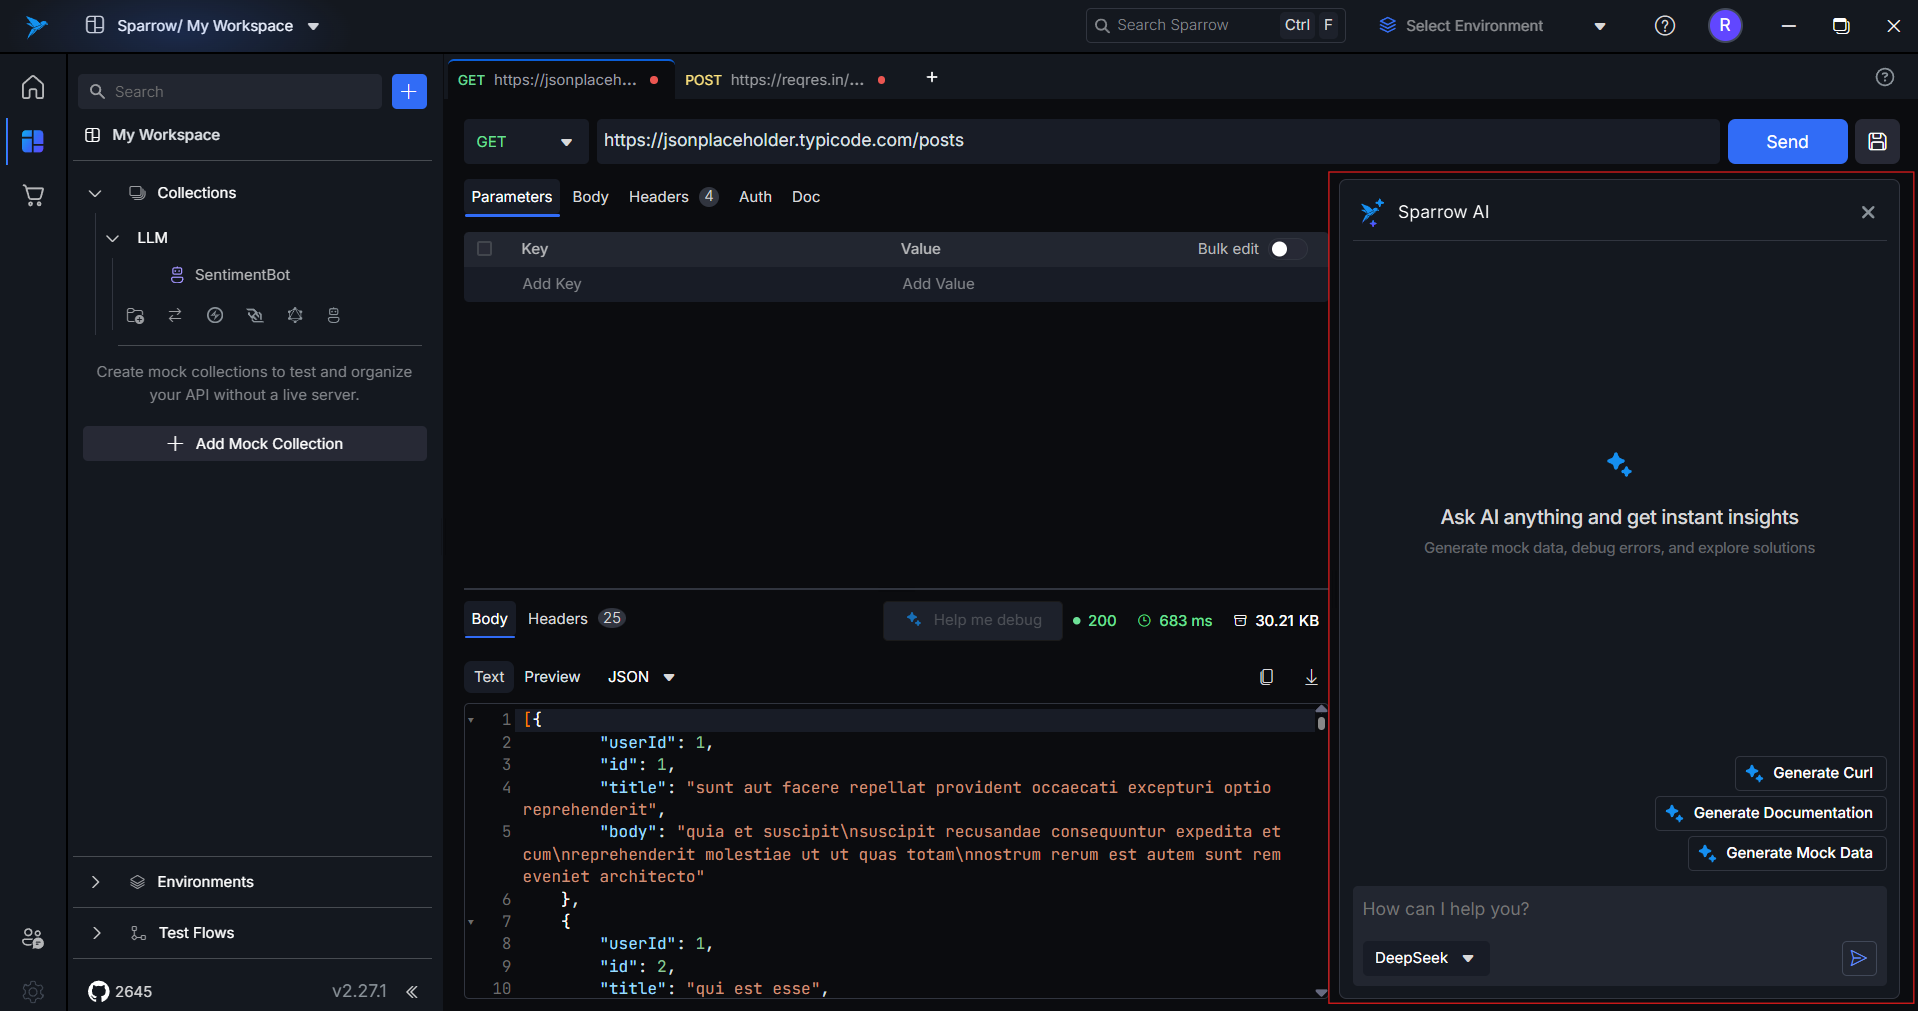Viewport: 1918px width, 1011px height.
Task: Add a REST API request with arrows icon
Action: (175, 315)
